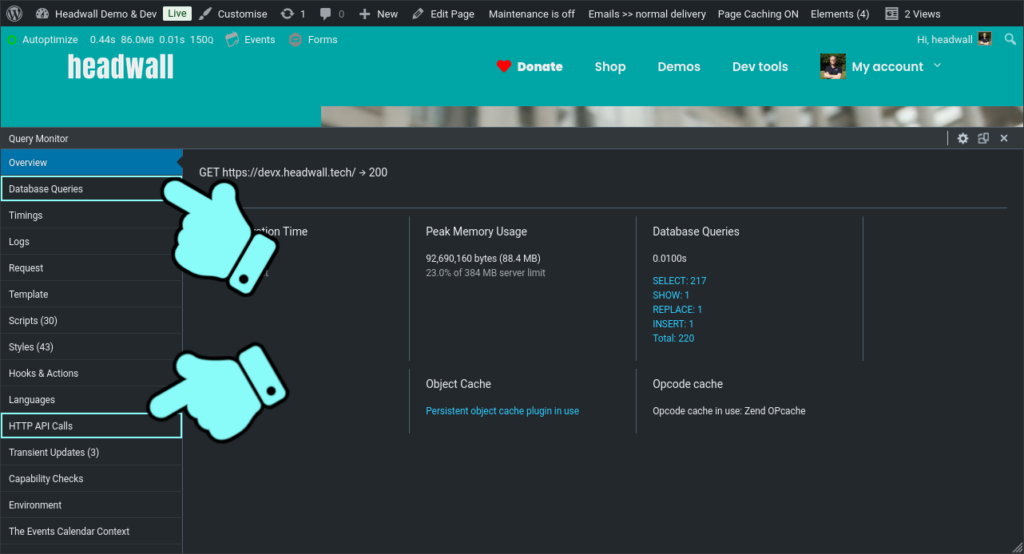The height and width of the screenshot is (554, 1024).
Task: Open Maintenance is off menu
Action: pyautogui.click(x=532, y=14)
